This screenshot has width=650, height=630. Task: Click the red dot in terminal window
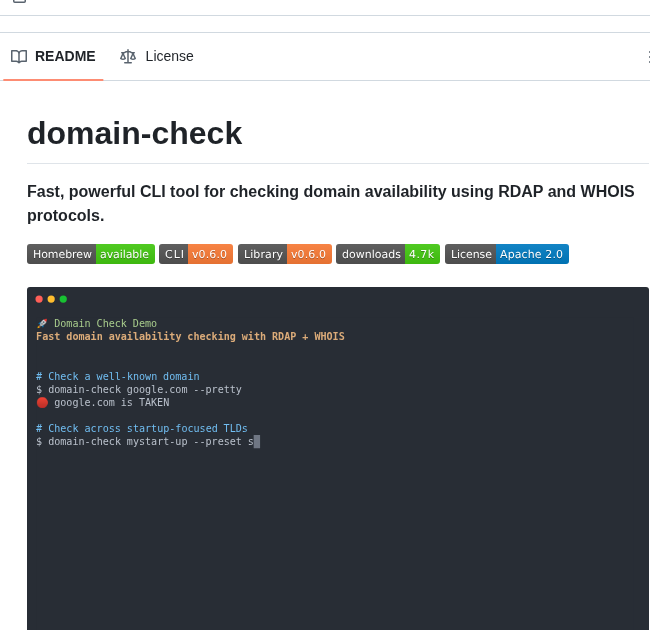39,299
